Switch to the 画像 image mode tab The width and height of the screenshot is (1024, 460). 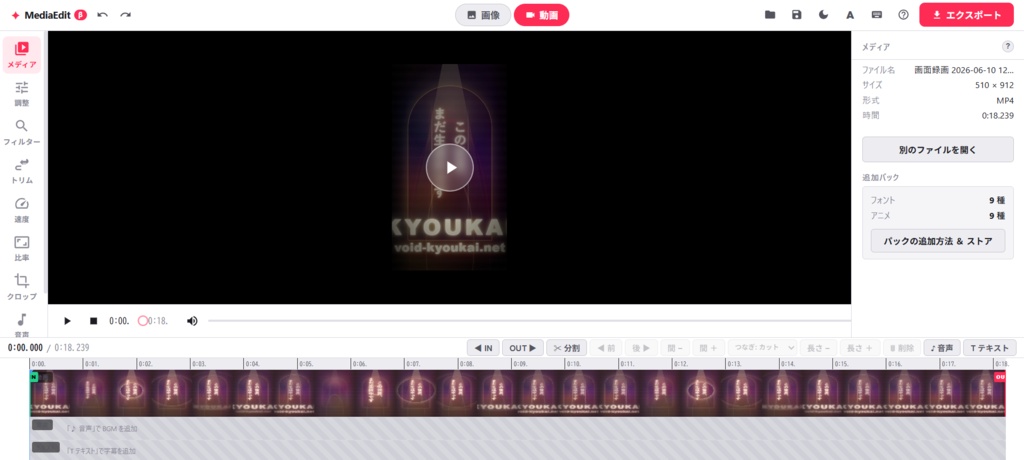point(483,15)
